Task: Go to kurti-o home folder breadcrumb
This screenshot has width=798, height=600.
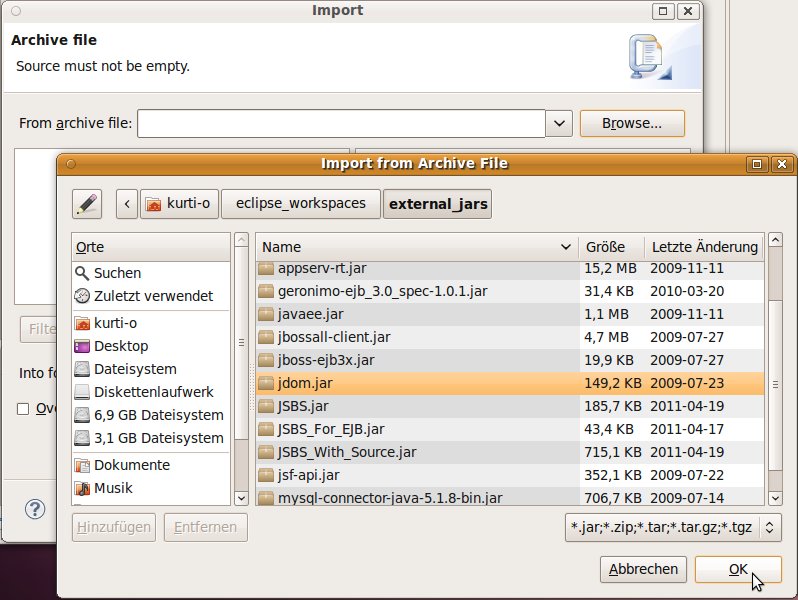Action: [x=179, y=204]
